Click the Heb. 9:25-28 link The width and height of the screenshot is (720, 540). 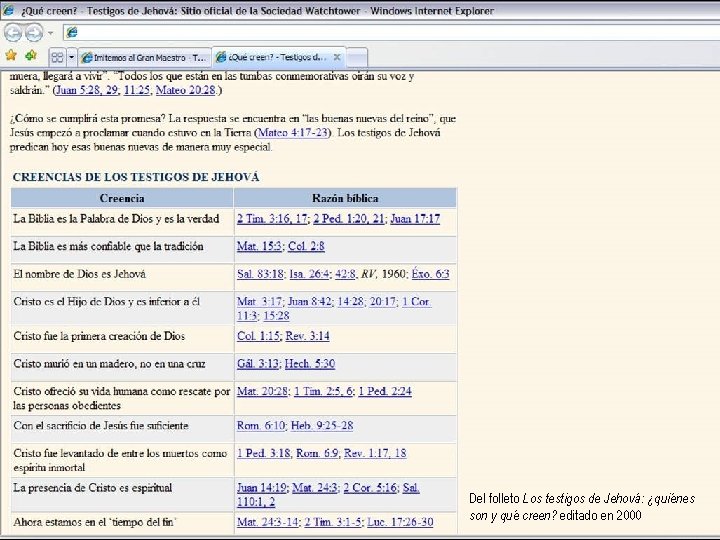point(322,426)
